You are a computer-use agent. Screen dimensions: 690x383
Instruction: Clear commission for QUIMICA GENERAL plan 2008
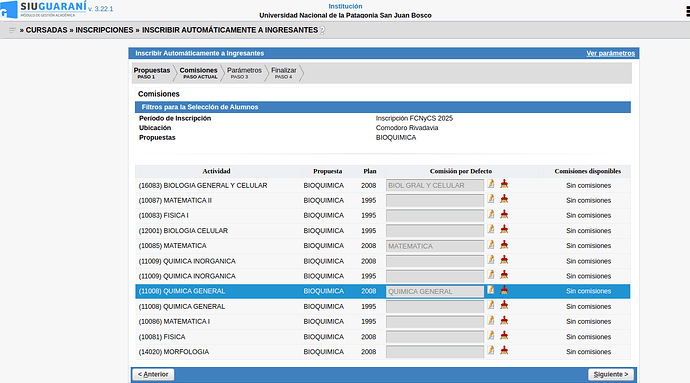pyautogui.click(x=504, y=290)
